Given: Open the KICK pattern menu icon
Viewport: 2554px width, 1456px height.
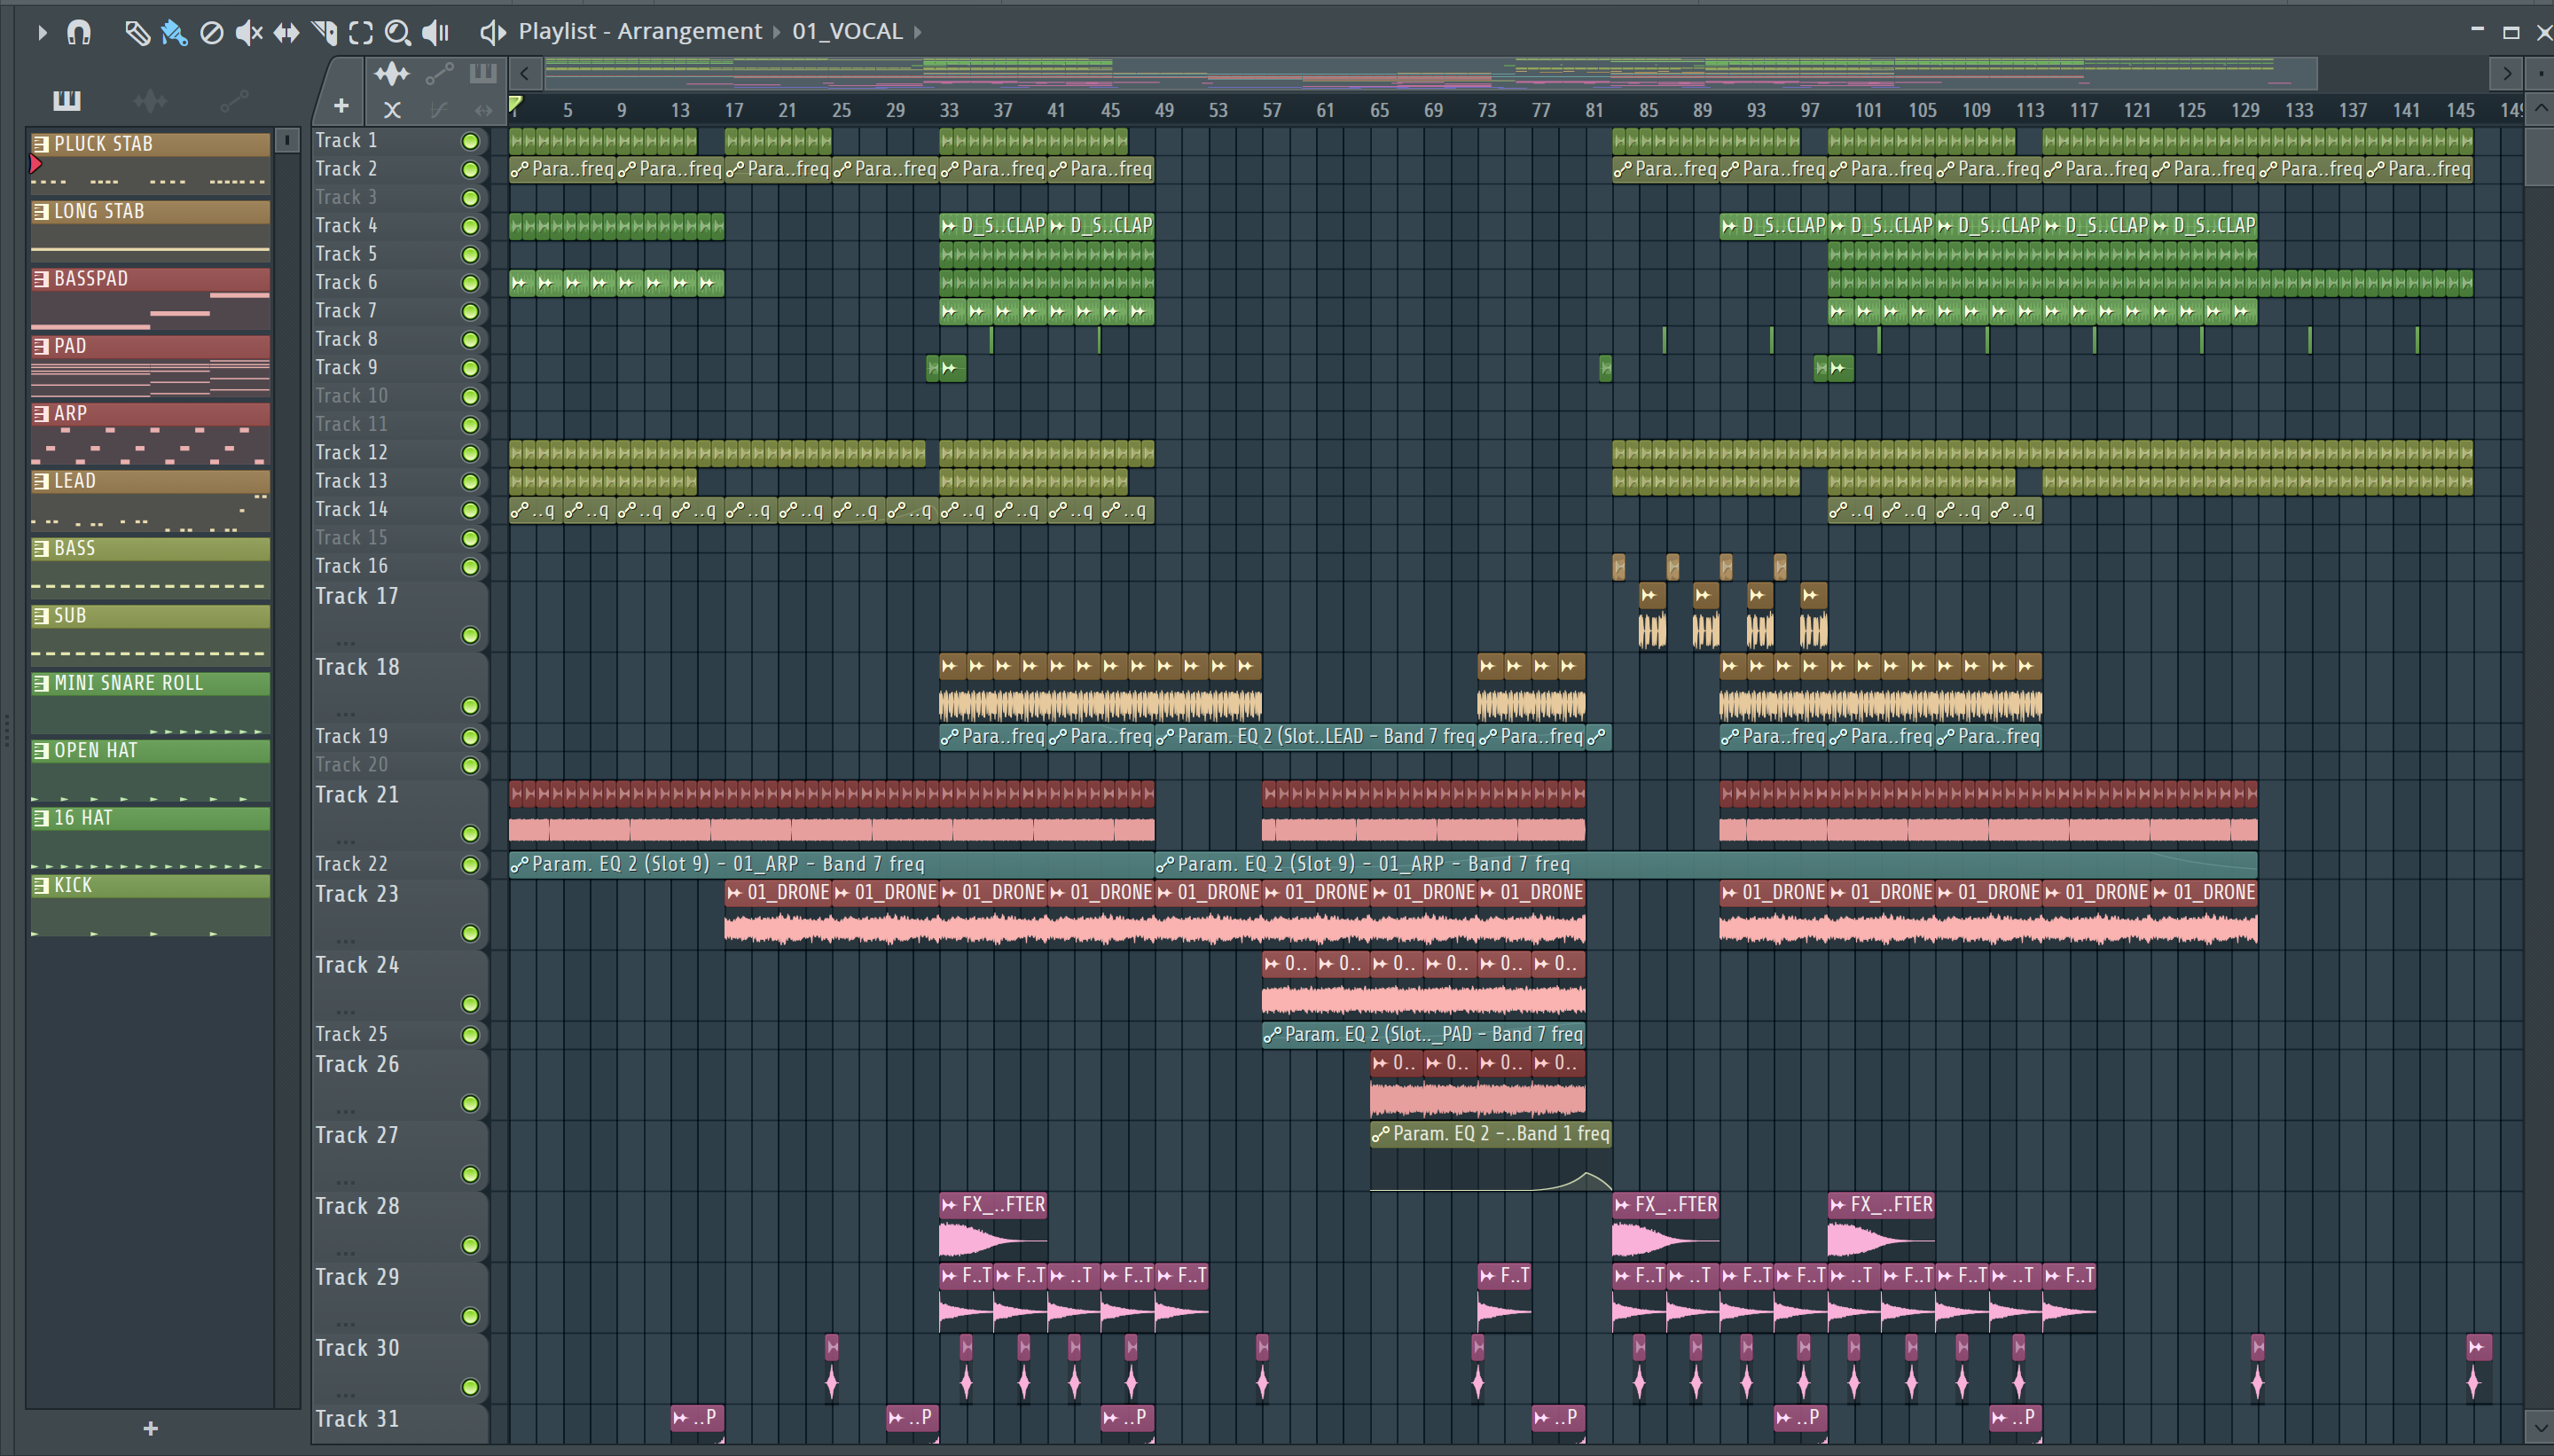Looking at the screenshot, I should pos(41,886).
